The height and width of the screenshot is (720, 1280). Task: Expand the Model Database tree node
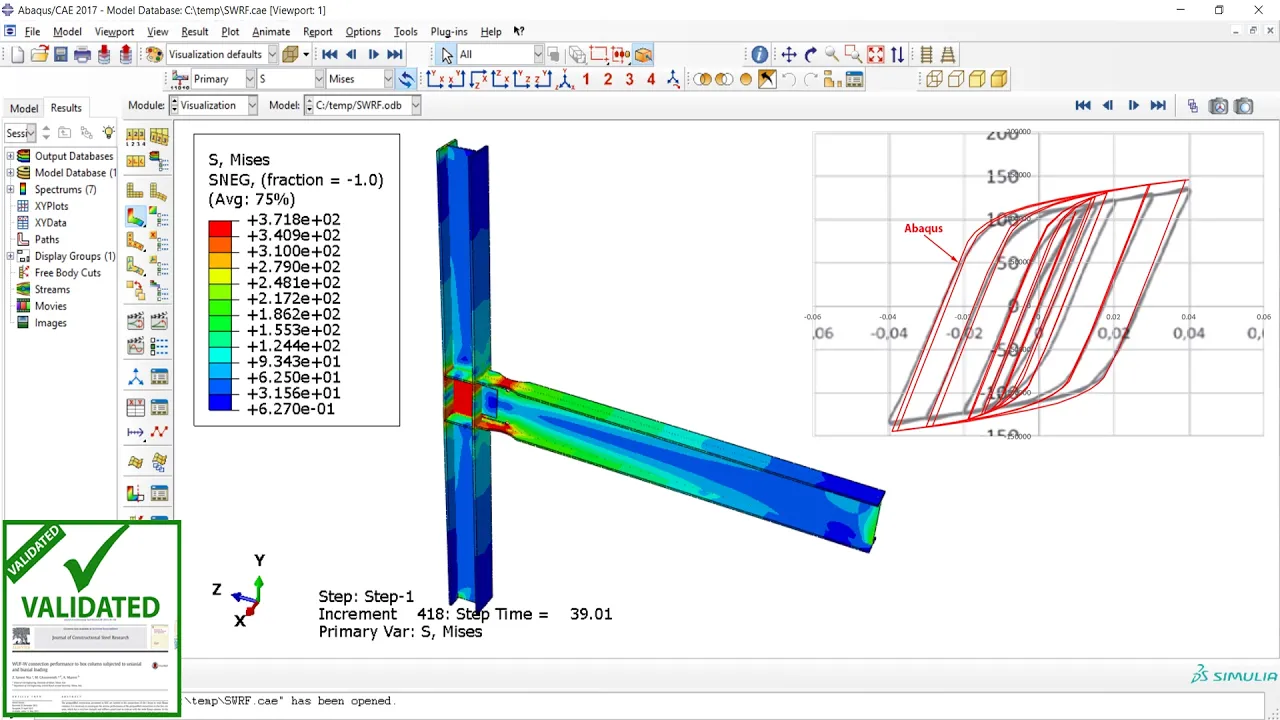click(10, 173)
